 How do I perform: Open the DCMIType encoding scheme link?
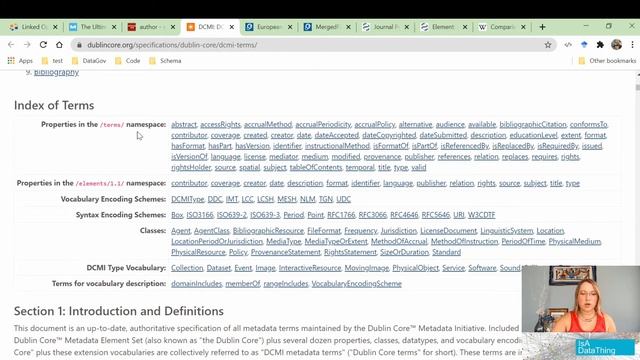coord(187,199)
